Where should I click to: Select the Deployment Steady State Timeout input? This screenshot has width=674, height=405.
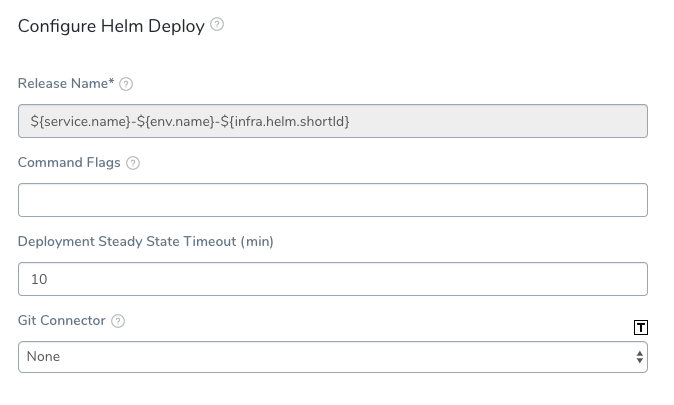pyautogui.click(x=333, y=279)
